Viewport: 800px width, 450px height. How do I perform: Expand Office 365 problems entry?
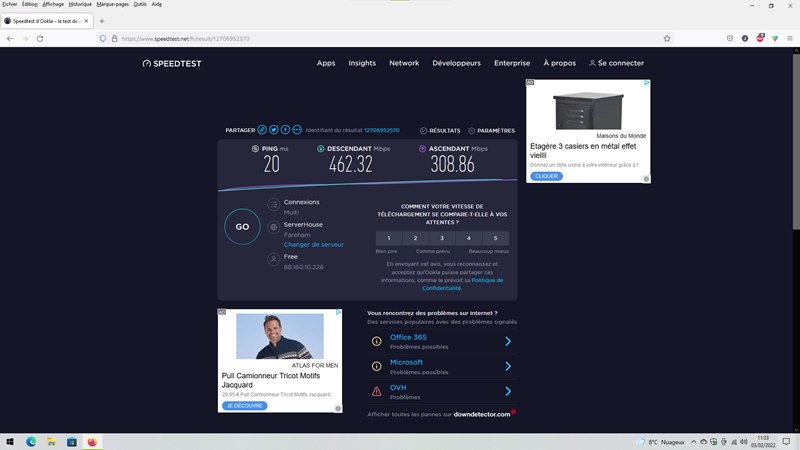point(508,341)
